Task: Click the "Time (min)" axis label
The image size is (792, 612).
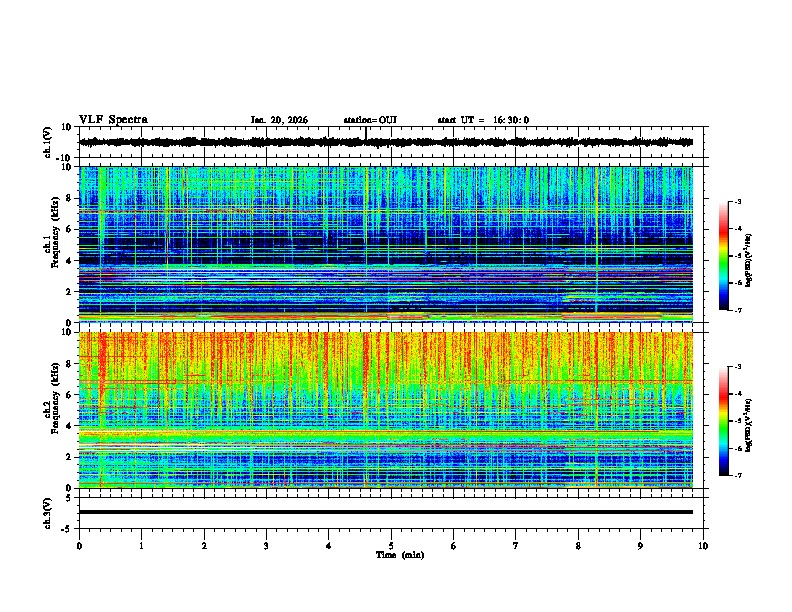Action: [400, 555]
